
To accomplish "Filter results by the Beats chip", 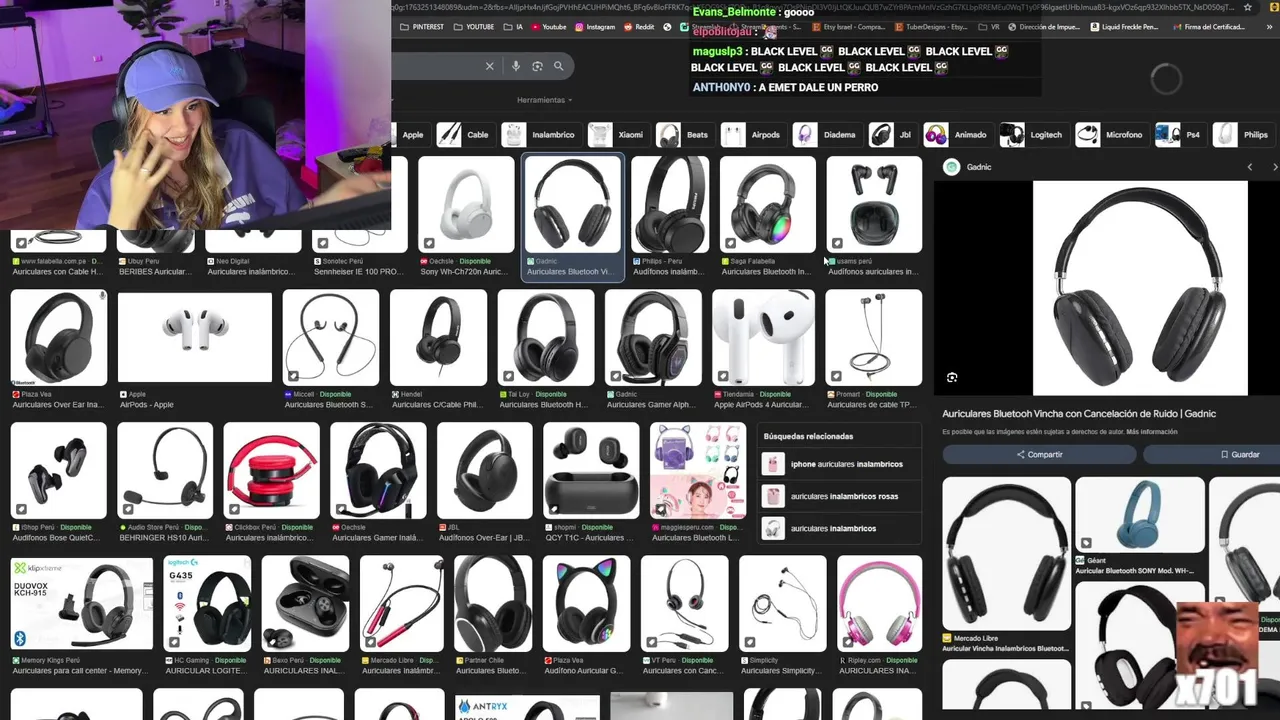I will [684, 135].
